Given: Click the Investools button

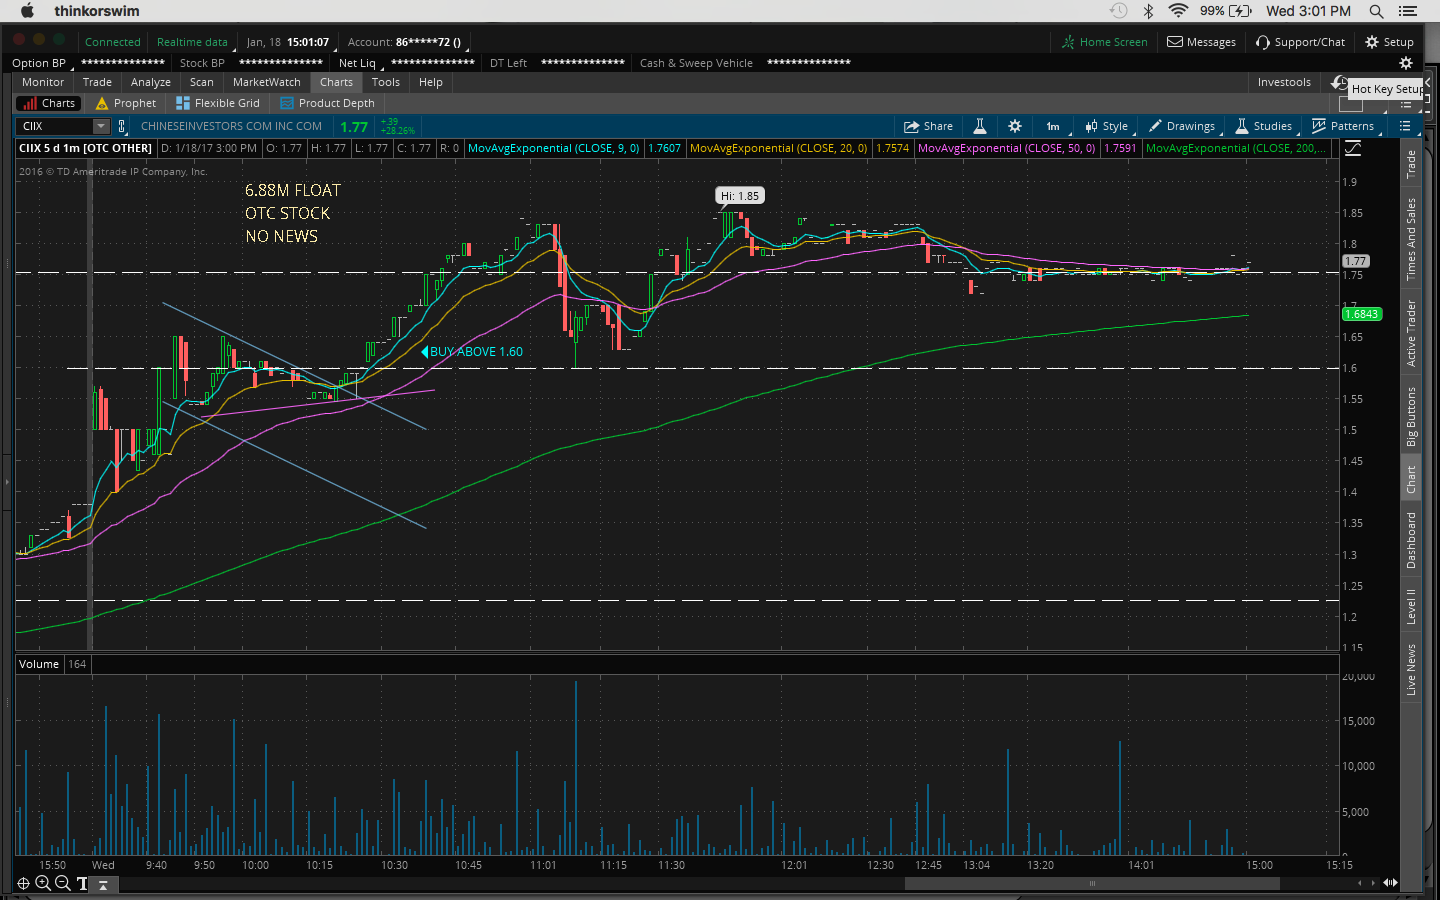Looking at the screenshot, I should (x=1284, y=82).
